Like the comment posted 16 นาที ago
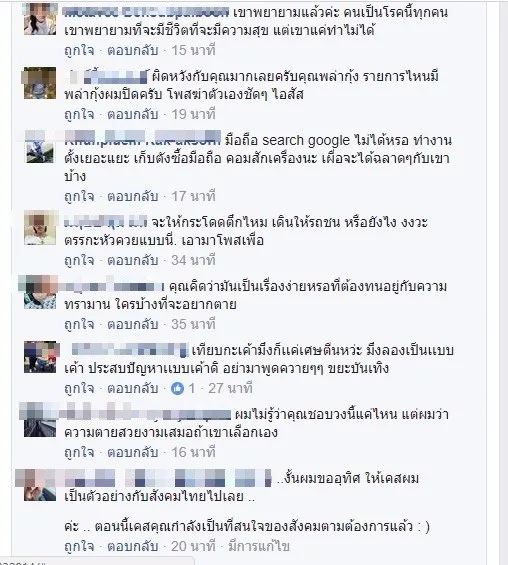 click(x=79, y=452)
